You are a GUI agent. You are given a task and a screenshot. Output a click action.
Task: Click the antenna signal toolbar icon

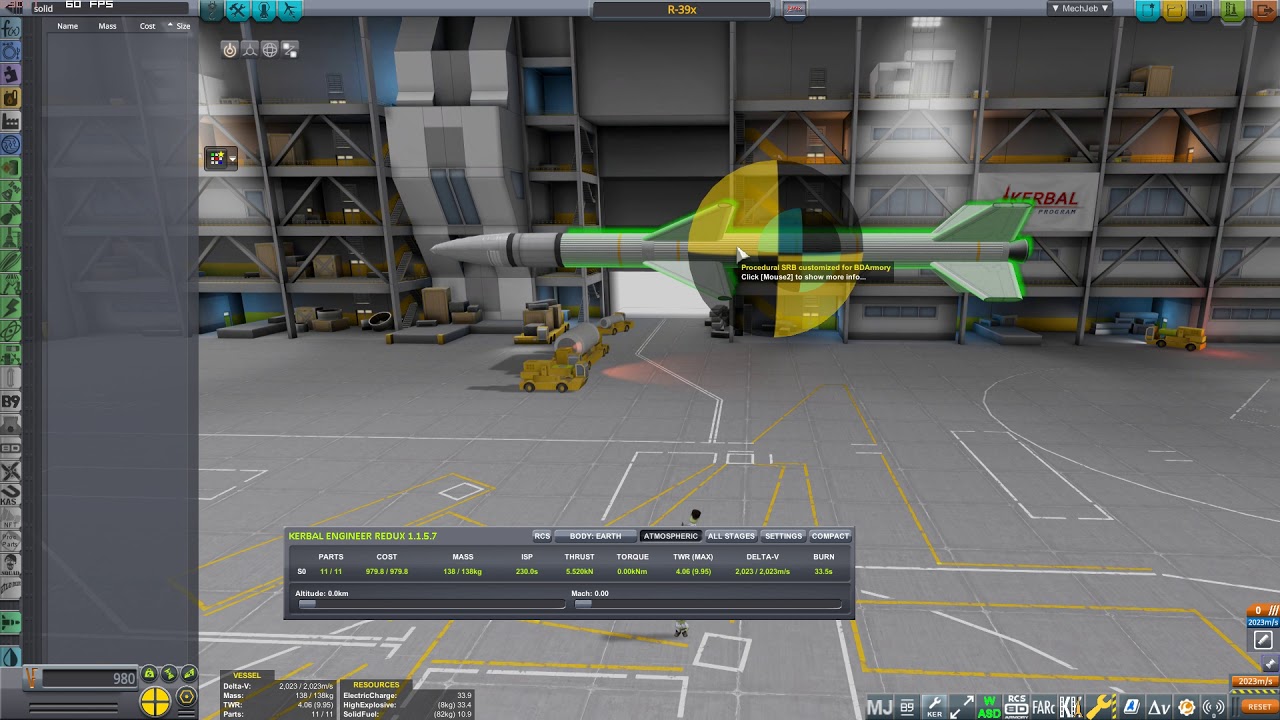pyautogui.click(x=1212, y=707)
